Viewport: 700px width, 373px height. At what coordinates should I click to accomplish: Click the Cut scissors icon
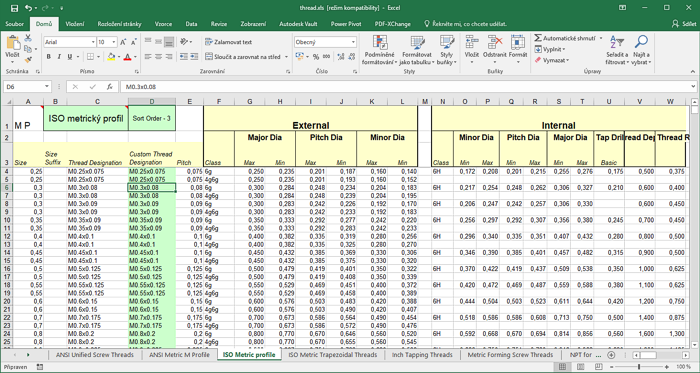28,38
